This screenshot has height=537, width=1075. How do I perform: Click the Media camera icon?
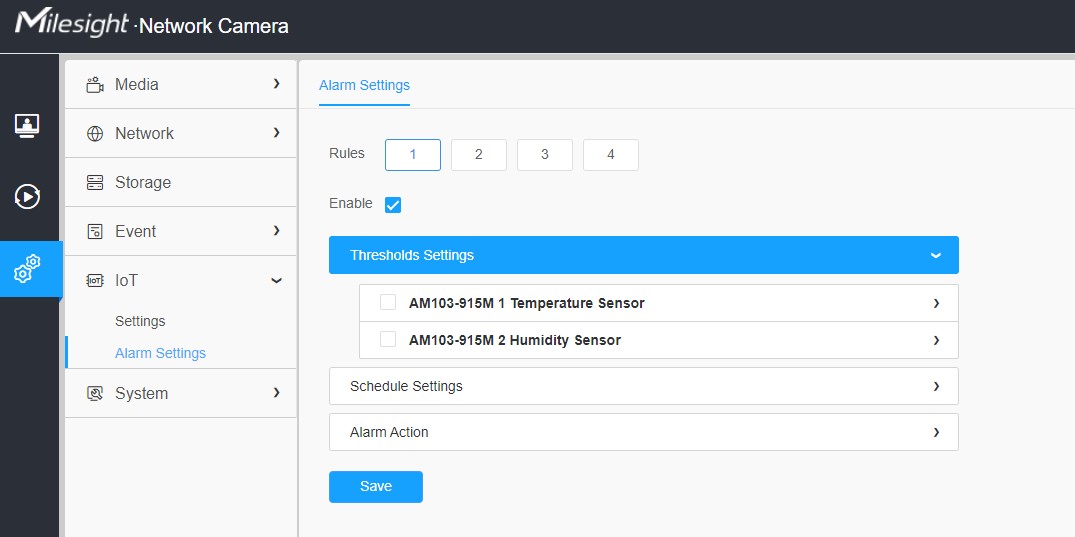[x=95, y=85]
